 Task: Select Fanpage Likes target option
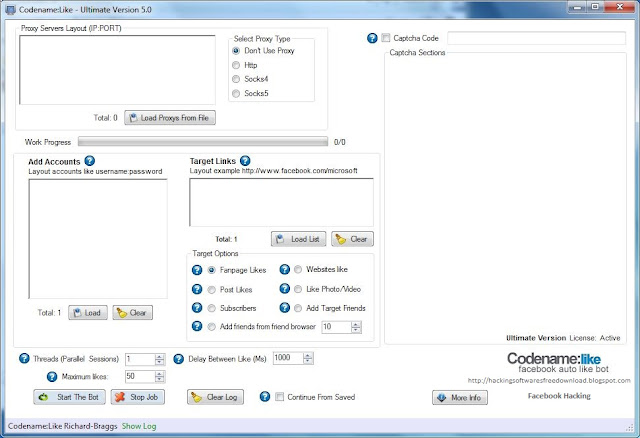[211, 270]
